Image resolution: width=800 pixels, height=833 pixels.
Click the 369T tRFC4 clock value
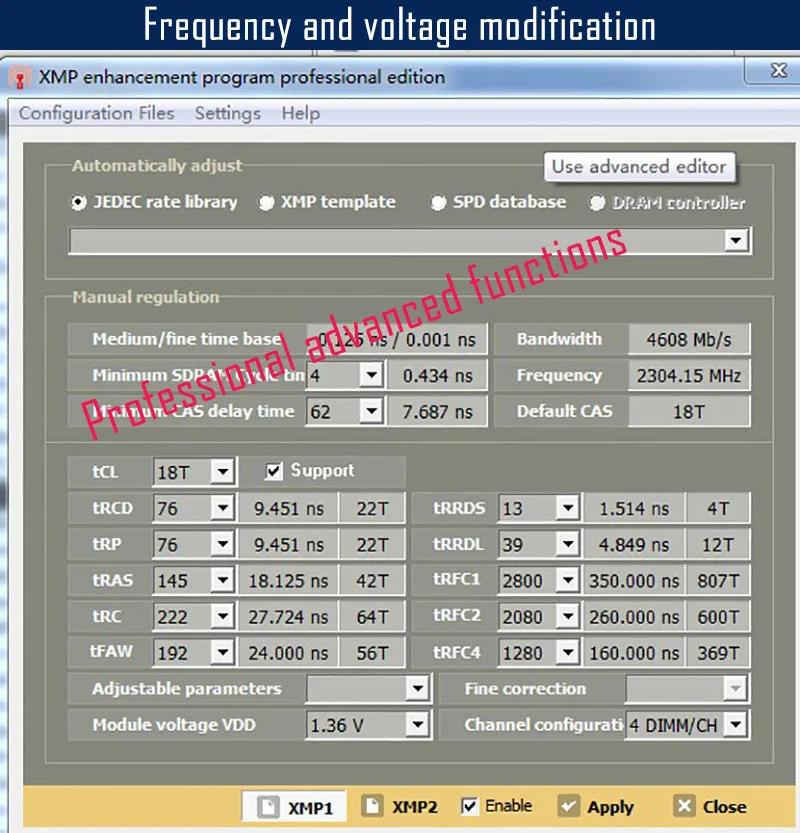click(718, 653)
